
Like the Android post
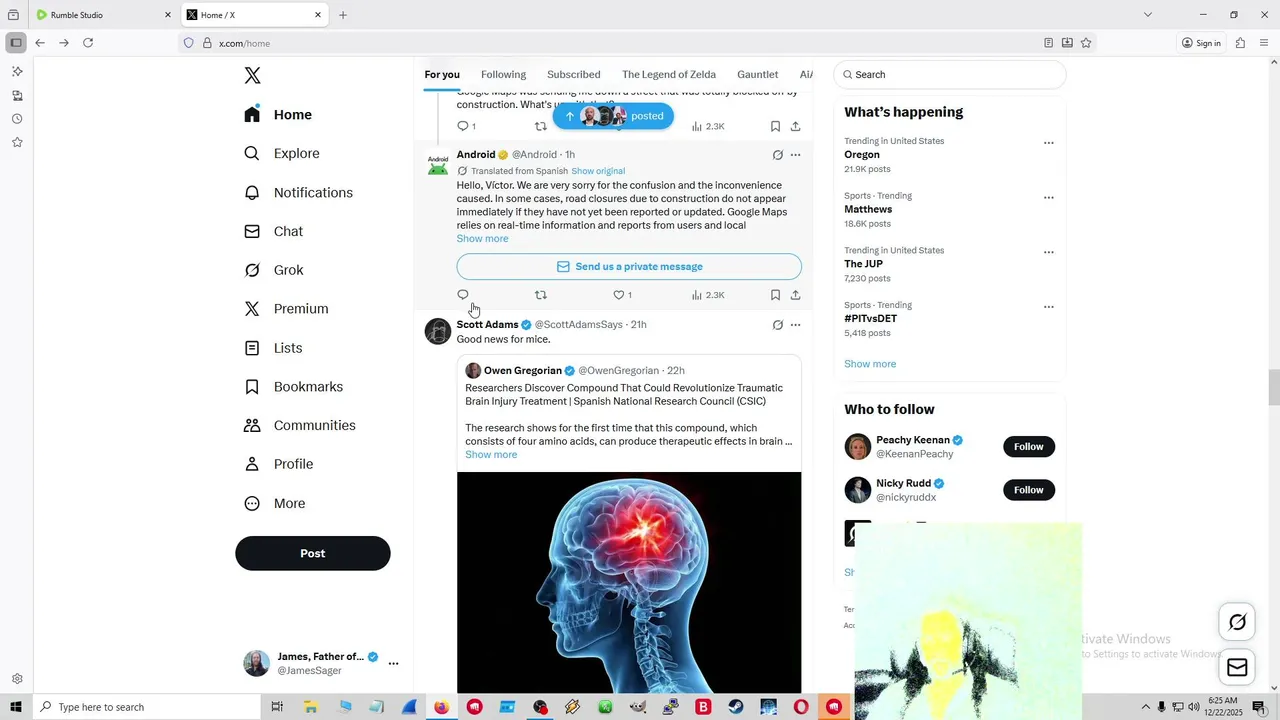[622, 295]
